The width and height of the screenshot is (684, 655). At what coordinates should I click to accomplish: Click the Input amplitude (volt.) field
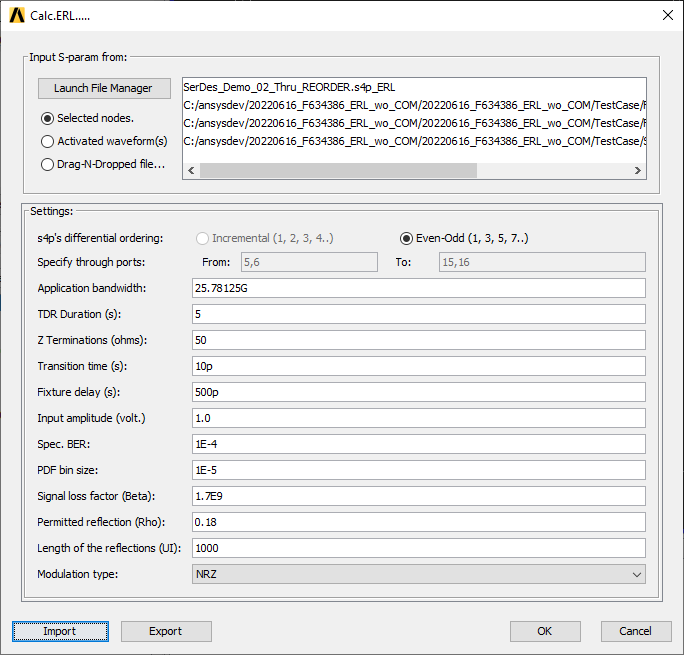[x=419, y=418]
